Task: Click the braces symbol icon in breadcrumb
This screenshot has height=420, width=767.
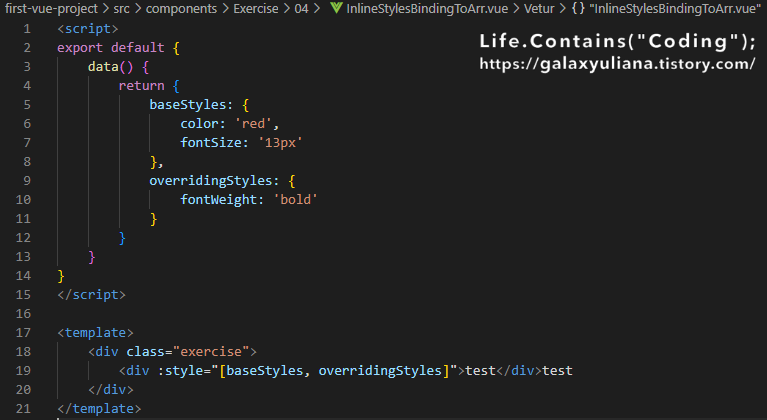Action: 578,9
